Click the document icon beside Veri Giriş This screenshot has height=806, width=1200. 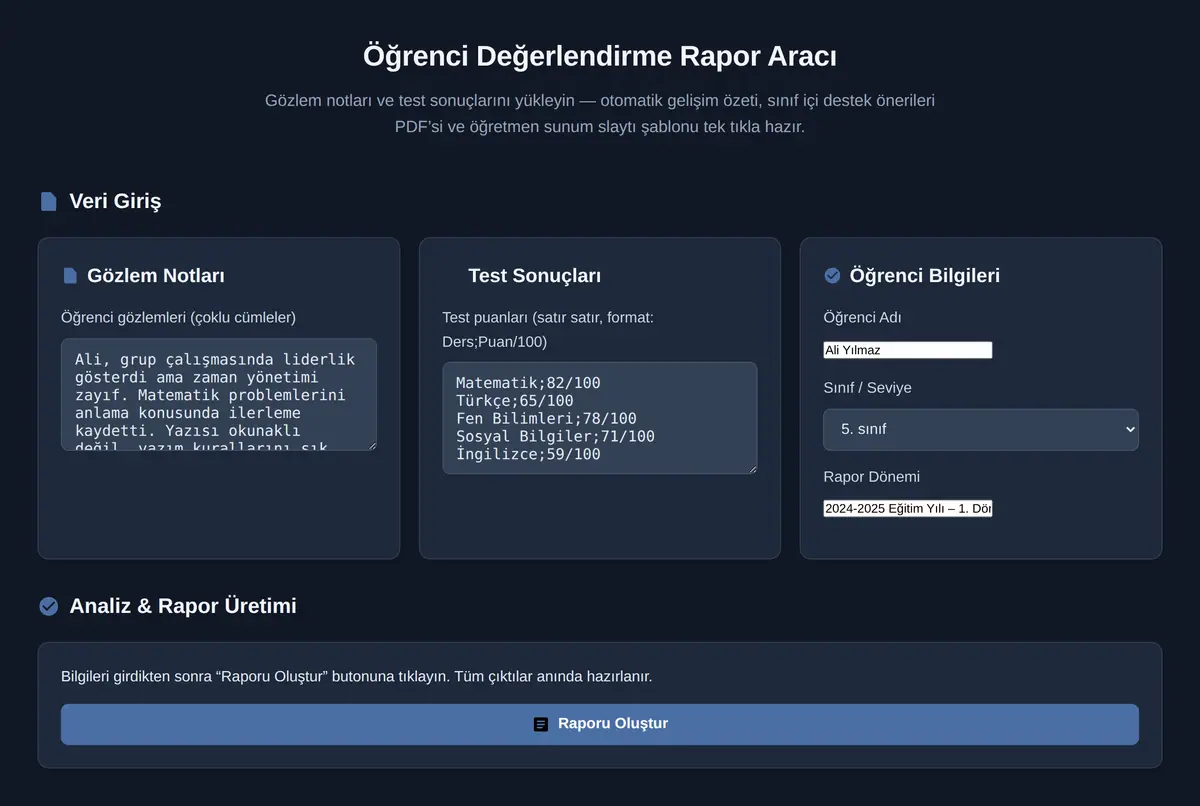48,202
